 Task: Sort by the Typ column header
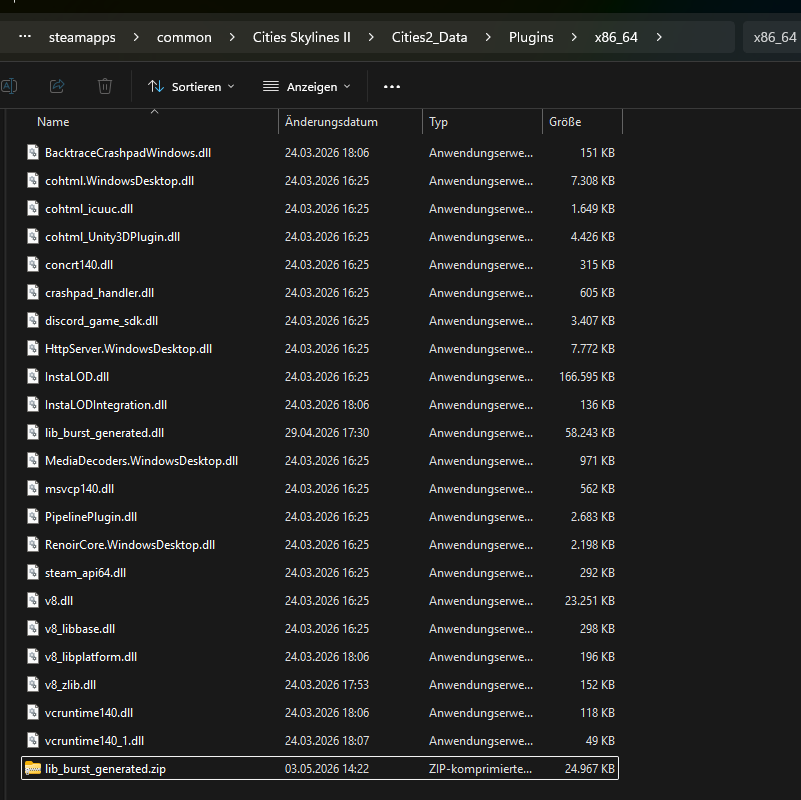coord(438,122)
